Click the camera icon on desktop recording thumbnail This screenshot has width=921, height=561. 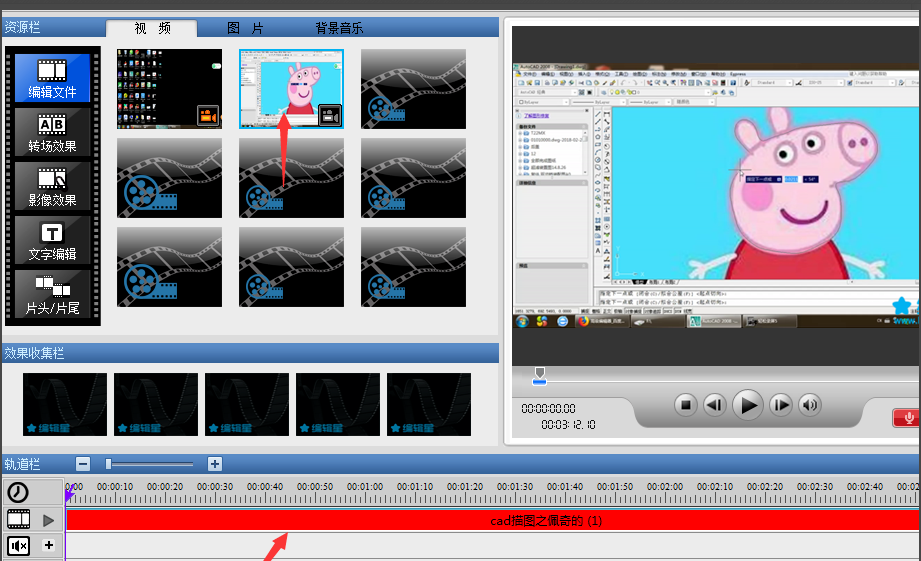tap(208, 116)
